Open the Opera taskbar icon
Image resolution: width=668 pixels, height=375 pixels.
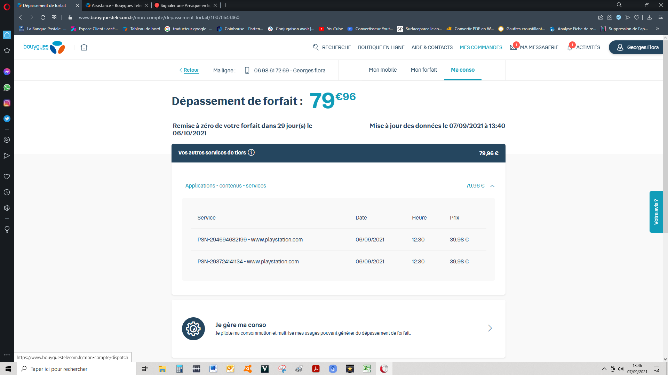[384, 369]
